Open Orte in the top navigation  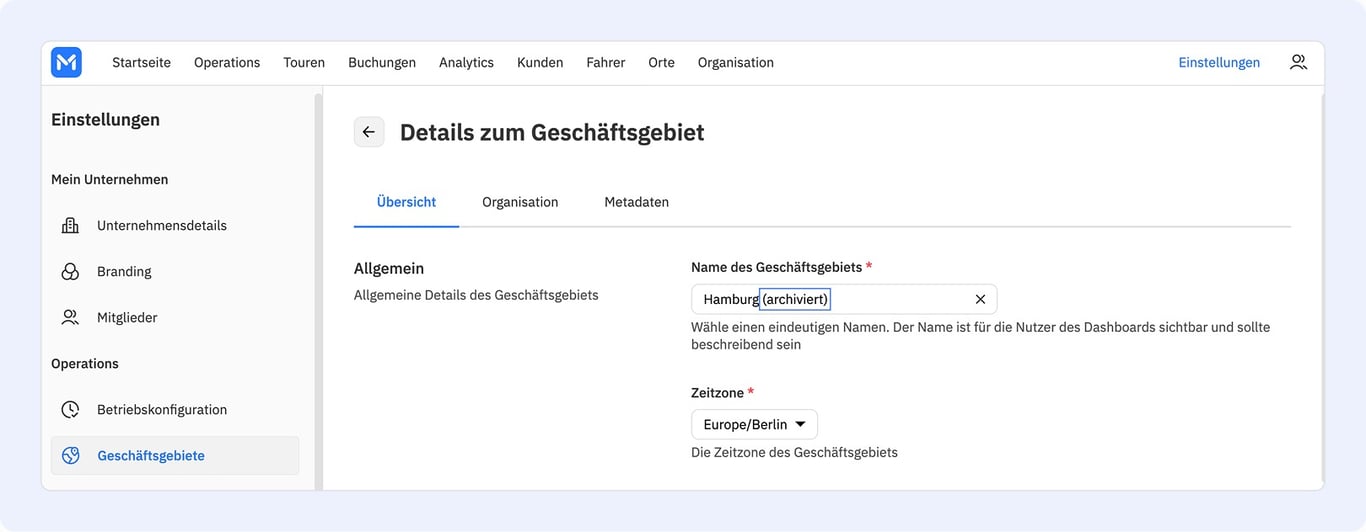pos(661,62)
